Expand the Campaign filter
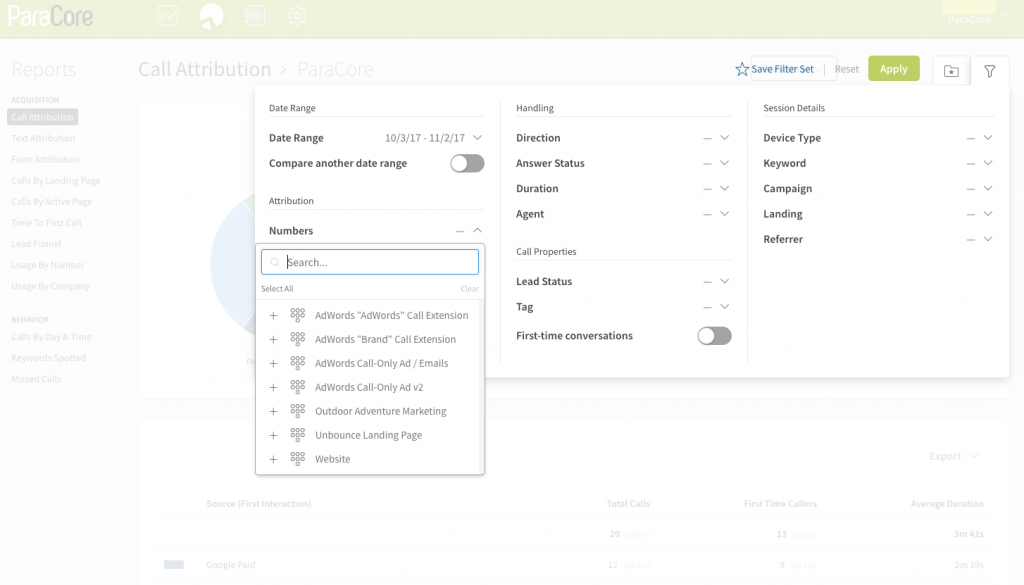The image size is (1024, 585). [988, 189]
